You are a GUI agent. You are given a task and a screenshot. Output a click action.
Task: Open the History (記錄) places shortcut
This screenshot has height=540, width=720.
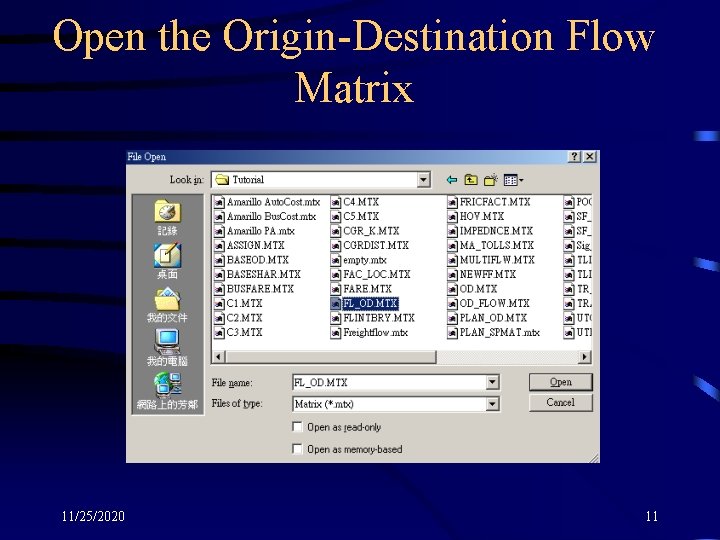(167, 218)
